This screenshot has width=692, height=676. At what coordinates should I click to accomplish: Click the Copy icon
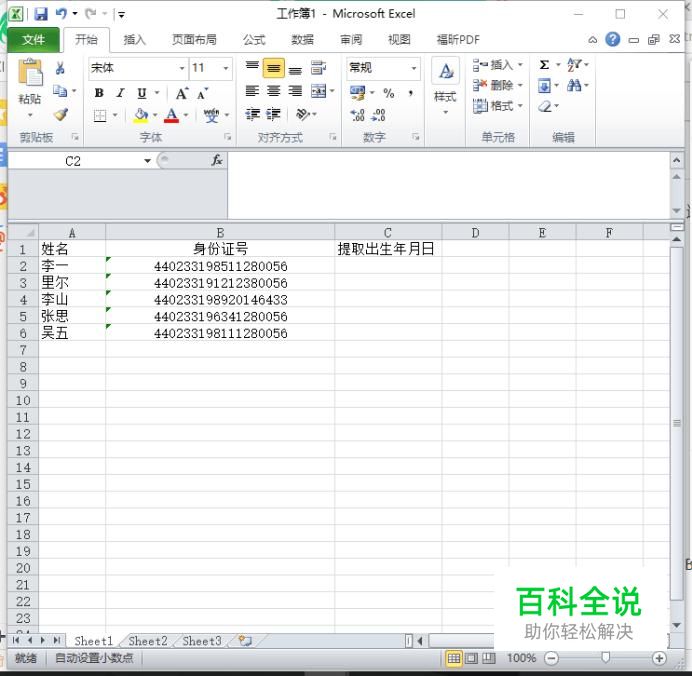click(x=60, y=91)
